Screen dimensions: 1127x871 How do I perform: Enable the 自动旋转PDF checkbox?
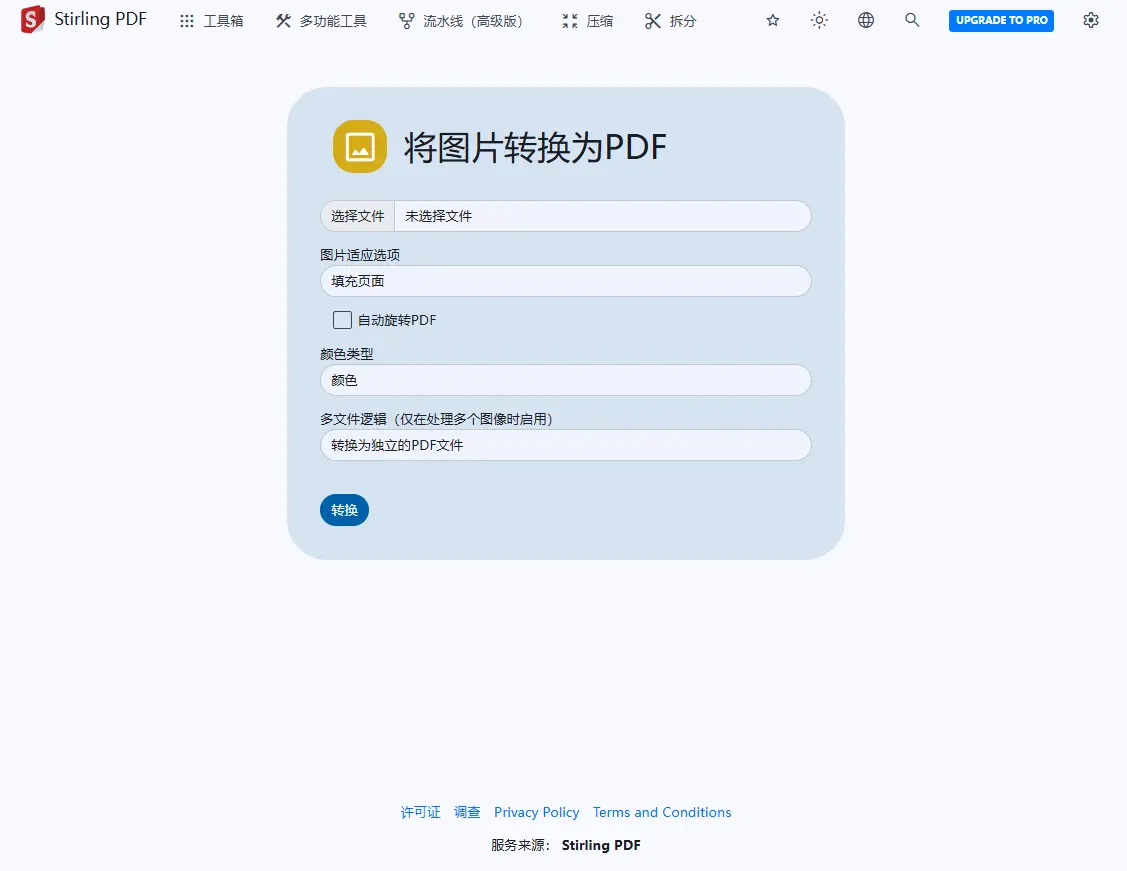342,320
